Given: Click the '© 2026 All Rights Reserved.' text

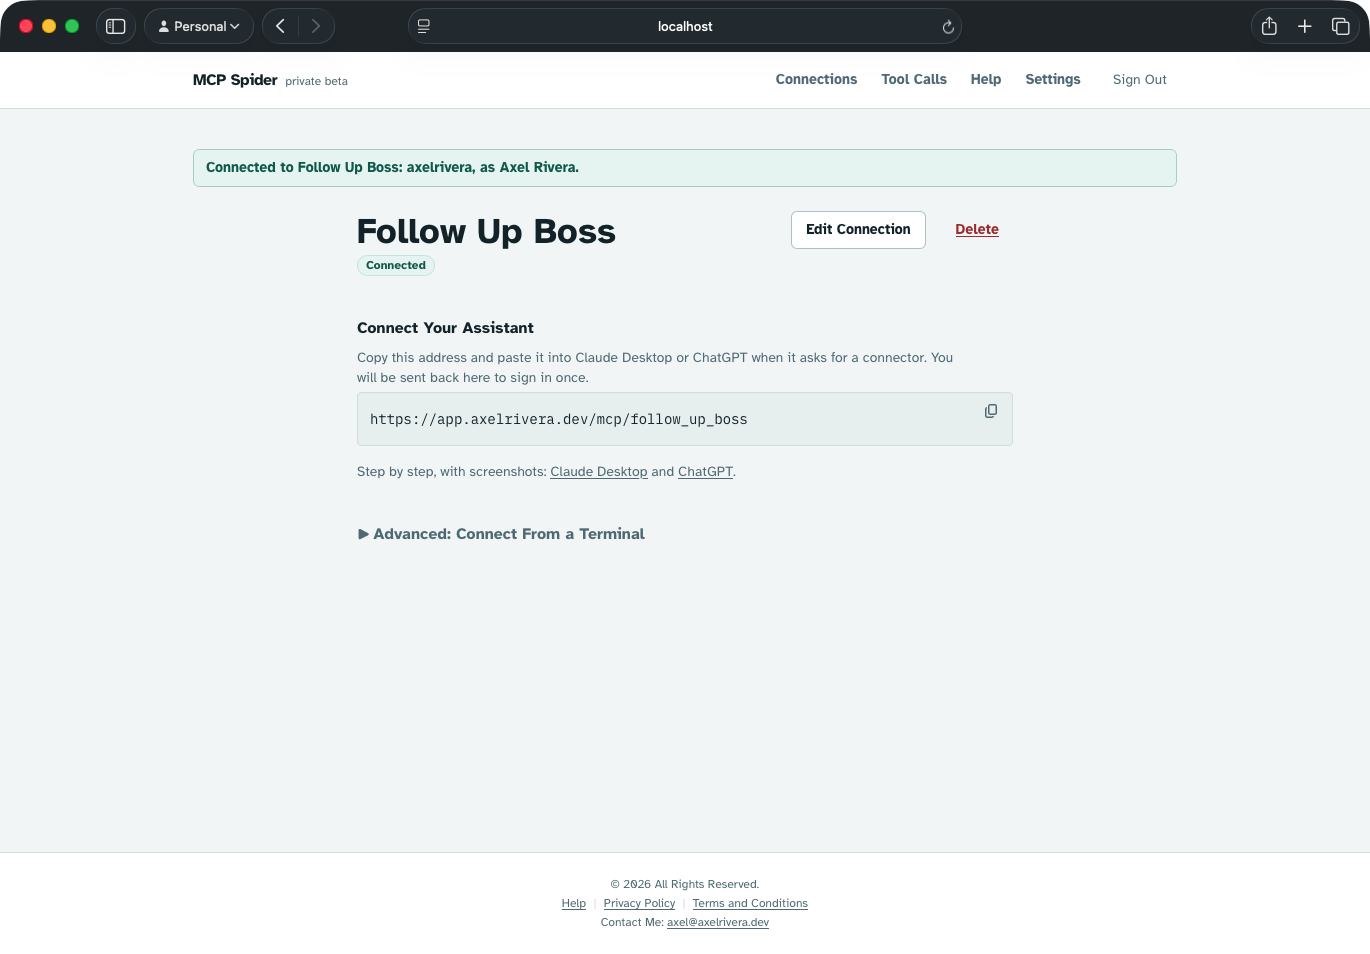Looking at the screenshot, I should (685, 884).
